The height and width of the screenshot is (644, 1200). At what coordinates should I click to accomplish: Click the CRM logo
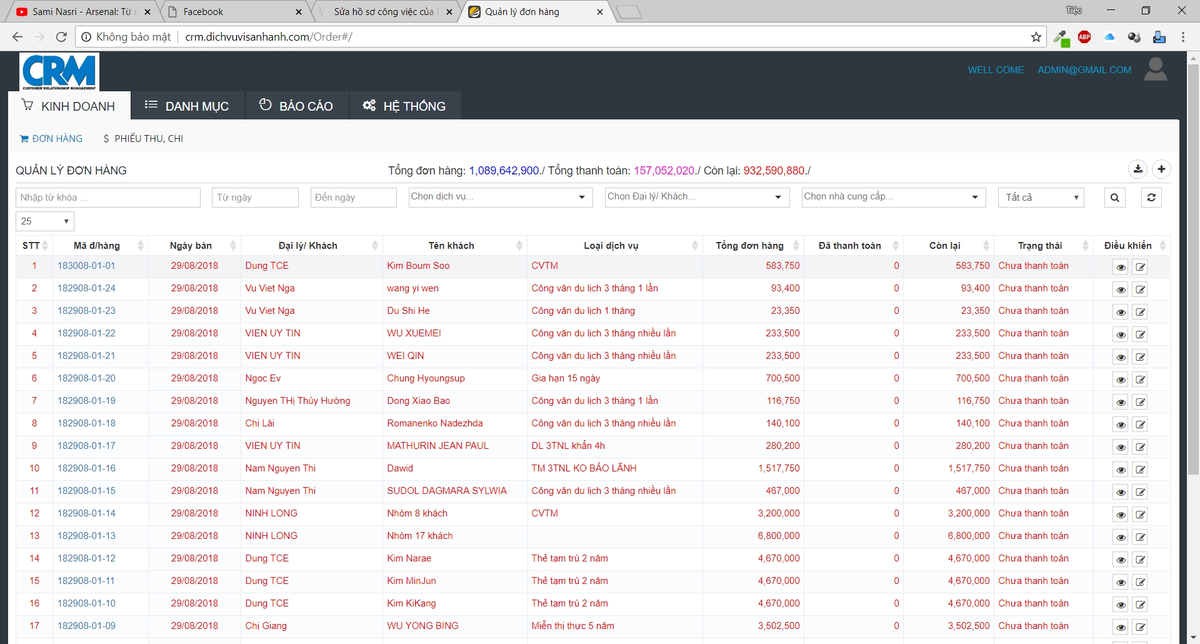[59, 73]
